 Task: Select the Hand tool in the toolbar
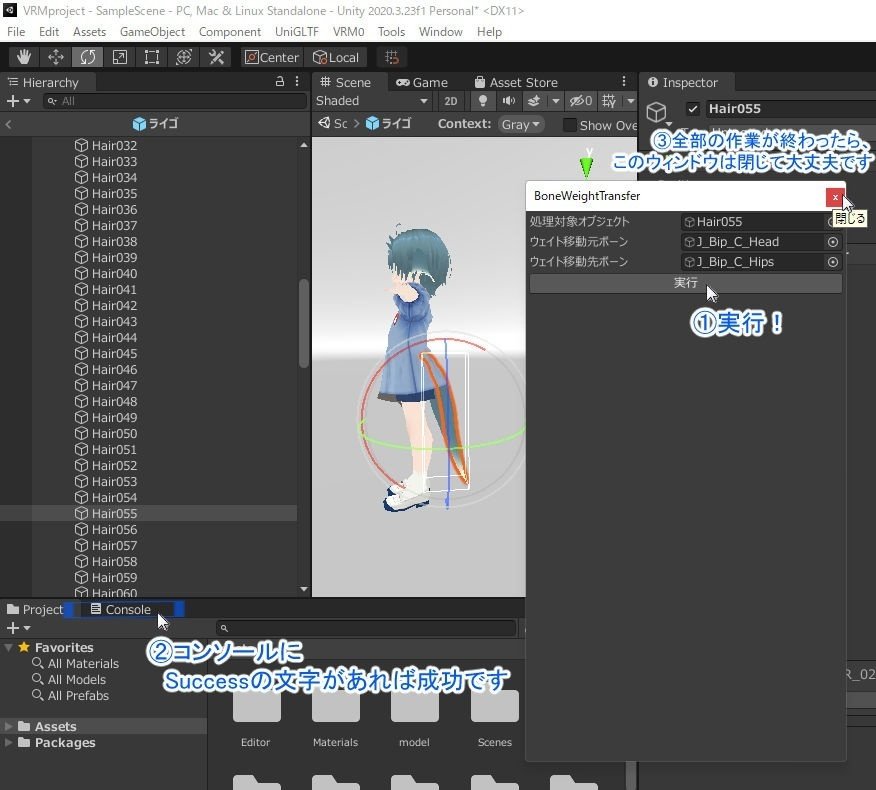pos(24,57)
